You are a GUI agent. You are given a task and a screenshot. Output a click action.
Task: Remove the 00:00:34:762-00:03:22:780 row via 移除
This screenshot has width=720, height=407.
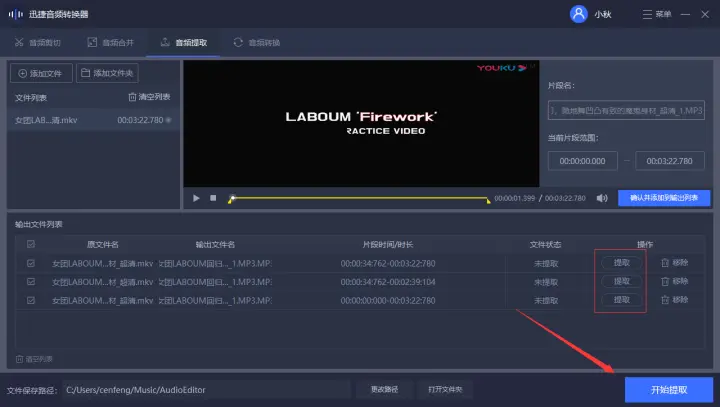tap(675, 263)
